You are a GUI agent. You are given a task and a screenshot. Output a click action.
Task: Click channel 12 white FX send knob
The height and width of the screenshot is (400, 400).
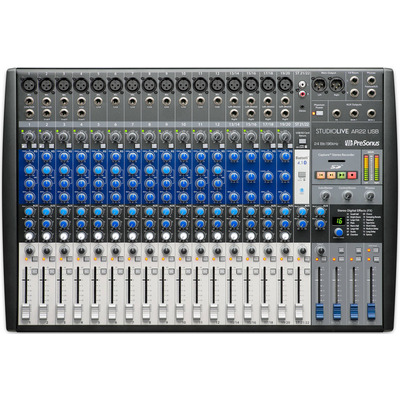(x=217, y=236)
